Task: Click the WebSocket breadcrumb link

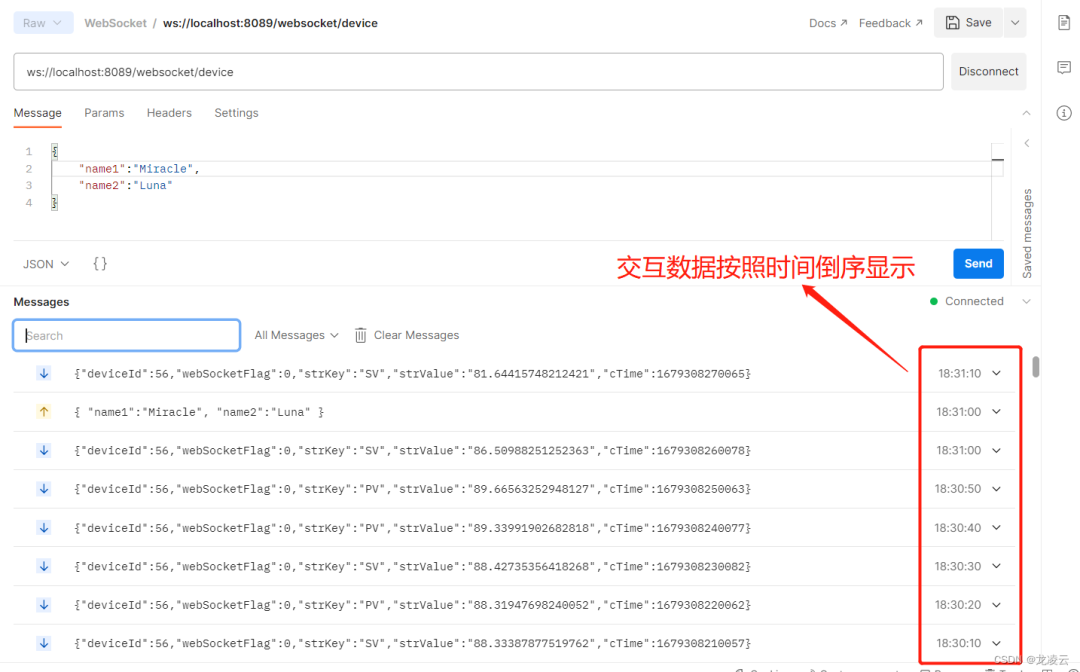Action: click(x=115, y=23)
